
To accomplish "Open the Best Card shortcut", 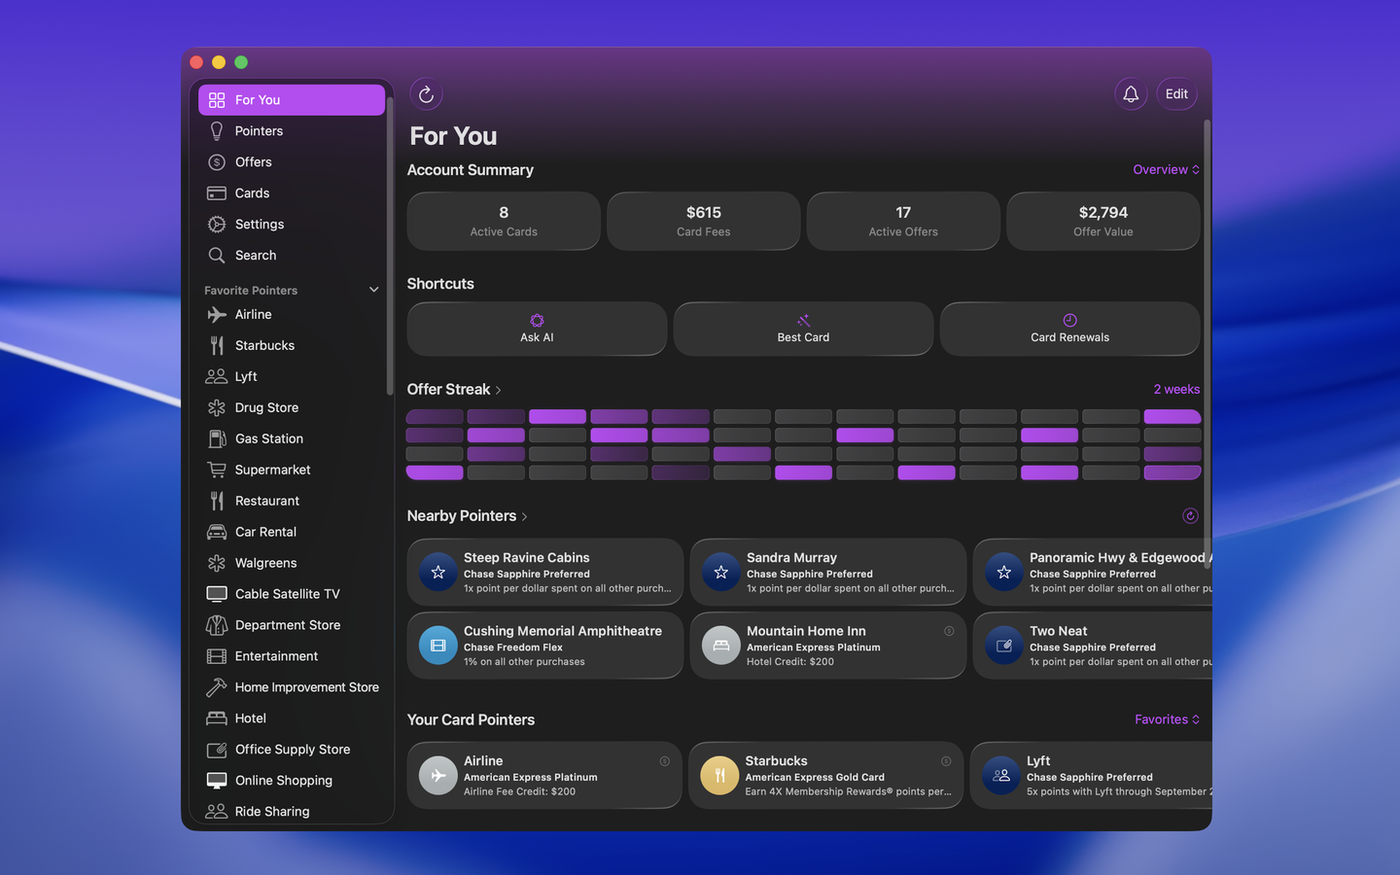I will [803, 329].
